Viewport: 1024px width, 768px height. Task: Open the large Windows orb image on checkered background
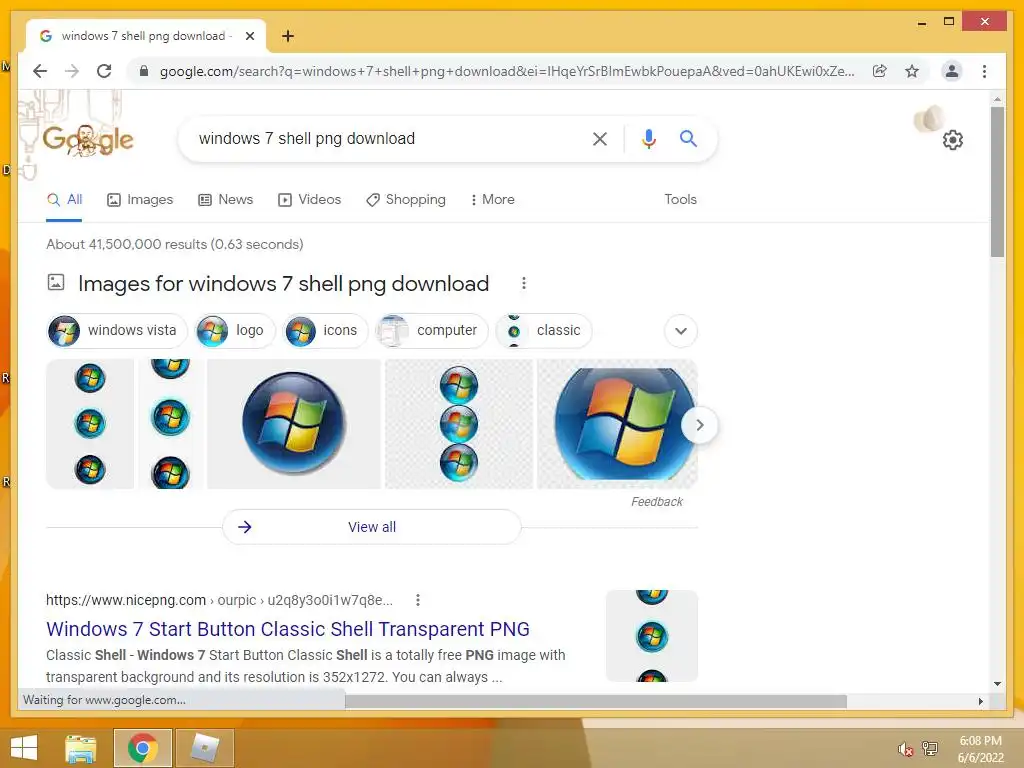point(617,424)
